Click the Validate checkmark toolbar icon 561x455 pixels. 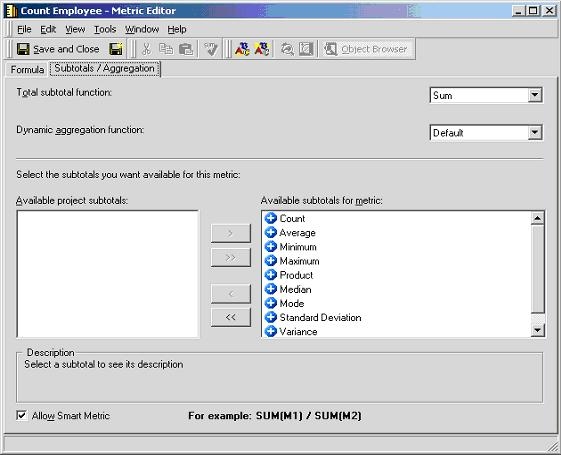[x=211, y=49]
